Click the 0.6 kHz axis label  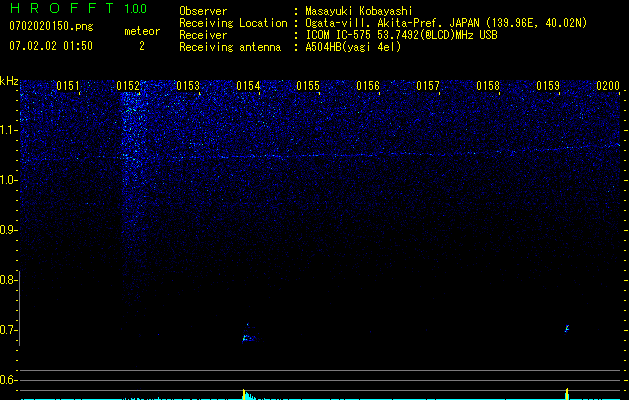(8, 380)
